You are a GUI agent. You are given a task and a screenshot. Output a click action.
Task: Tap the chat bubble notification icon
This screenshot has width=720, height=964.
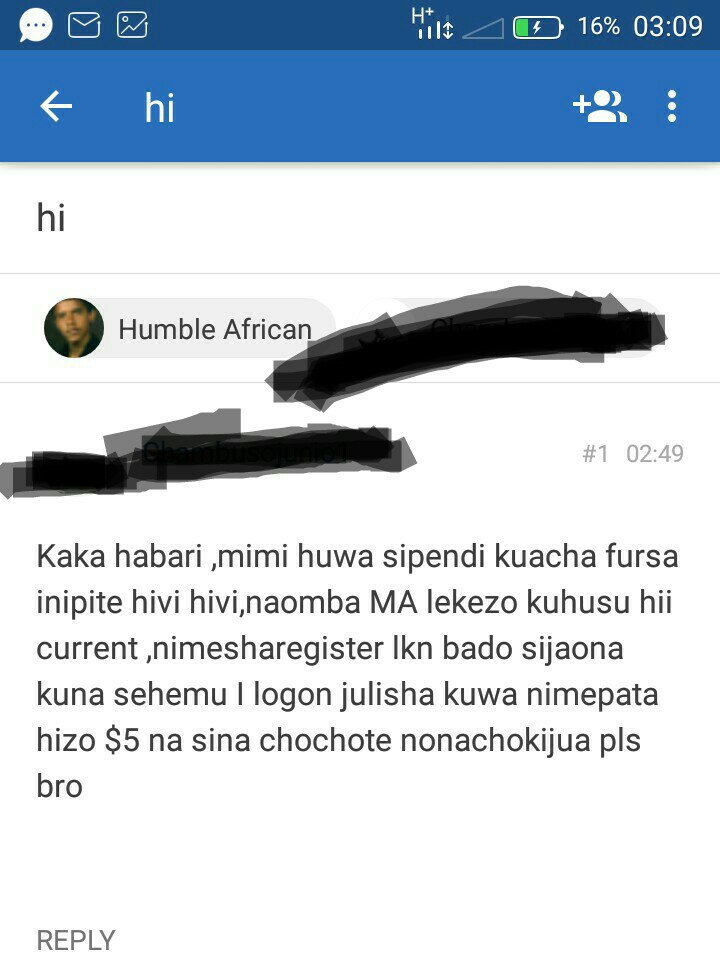(36, 26)
